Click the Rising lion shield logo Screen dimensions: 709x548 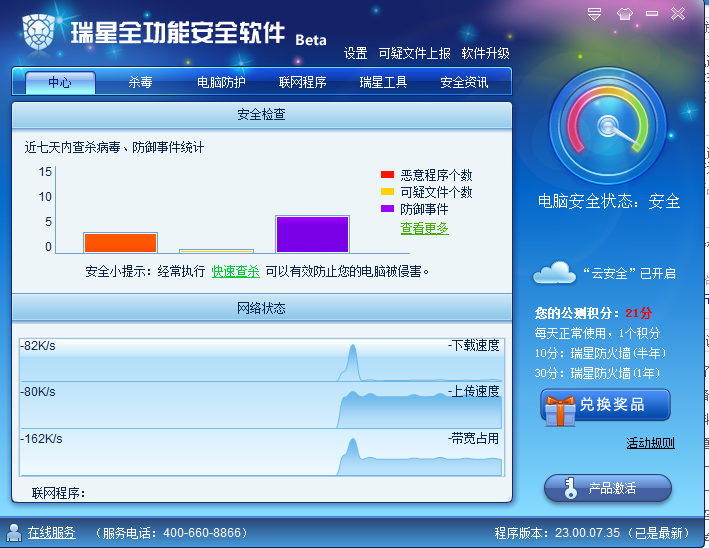click(x=38, y=32)
